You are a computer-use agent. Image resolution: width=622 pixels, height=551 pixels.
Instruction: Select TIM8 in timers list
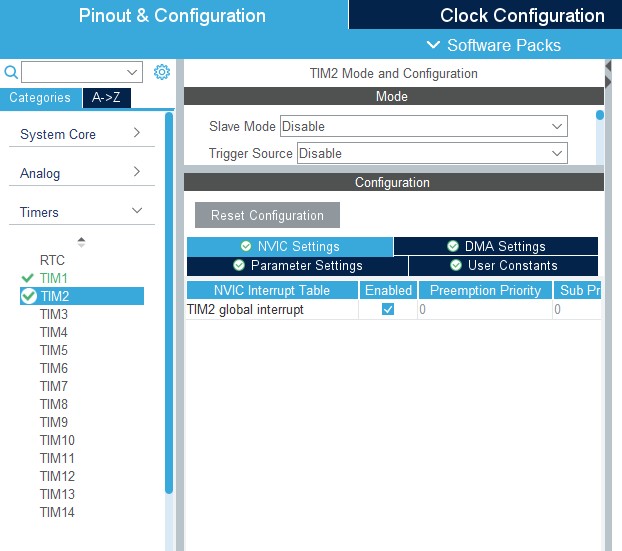54,404
